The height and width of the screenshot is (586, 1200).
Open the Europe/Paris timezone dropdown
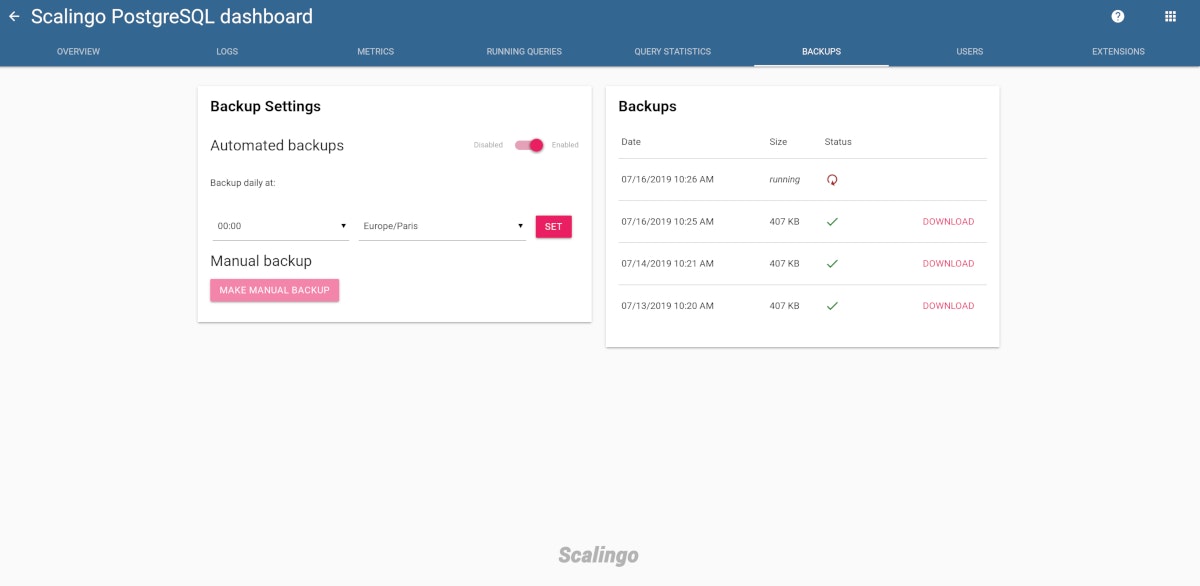tap(442, 225)
